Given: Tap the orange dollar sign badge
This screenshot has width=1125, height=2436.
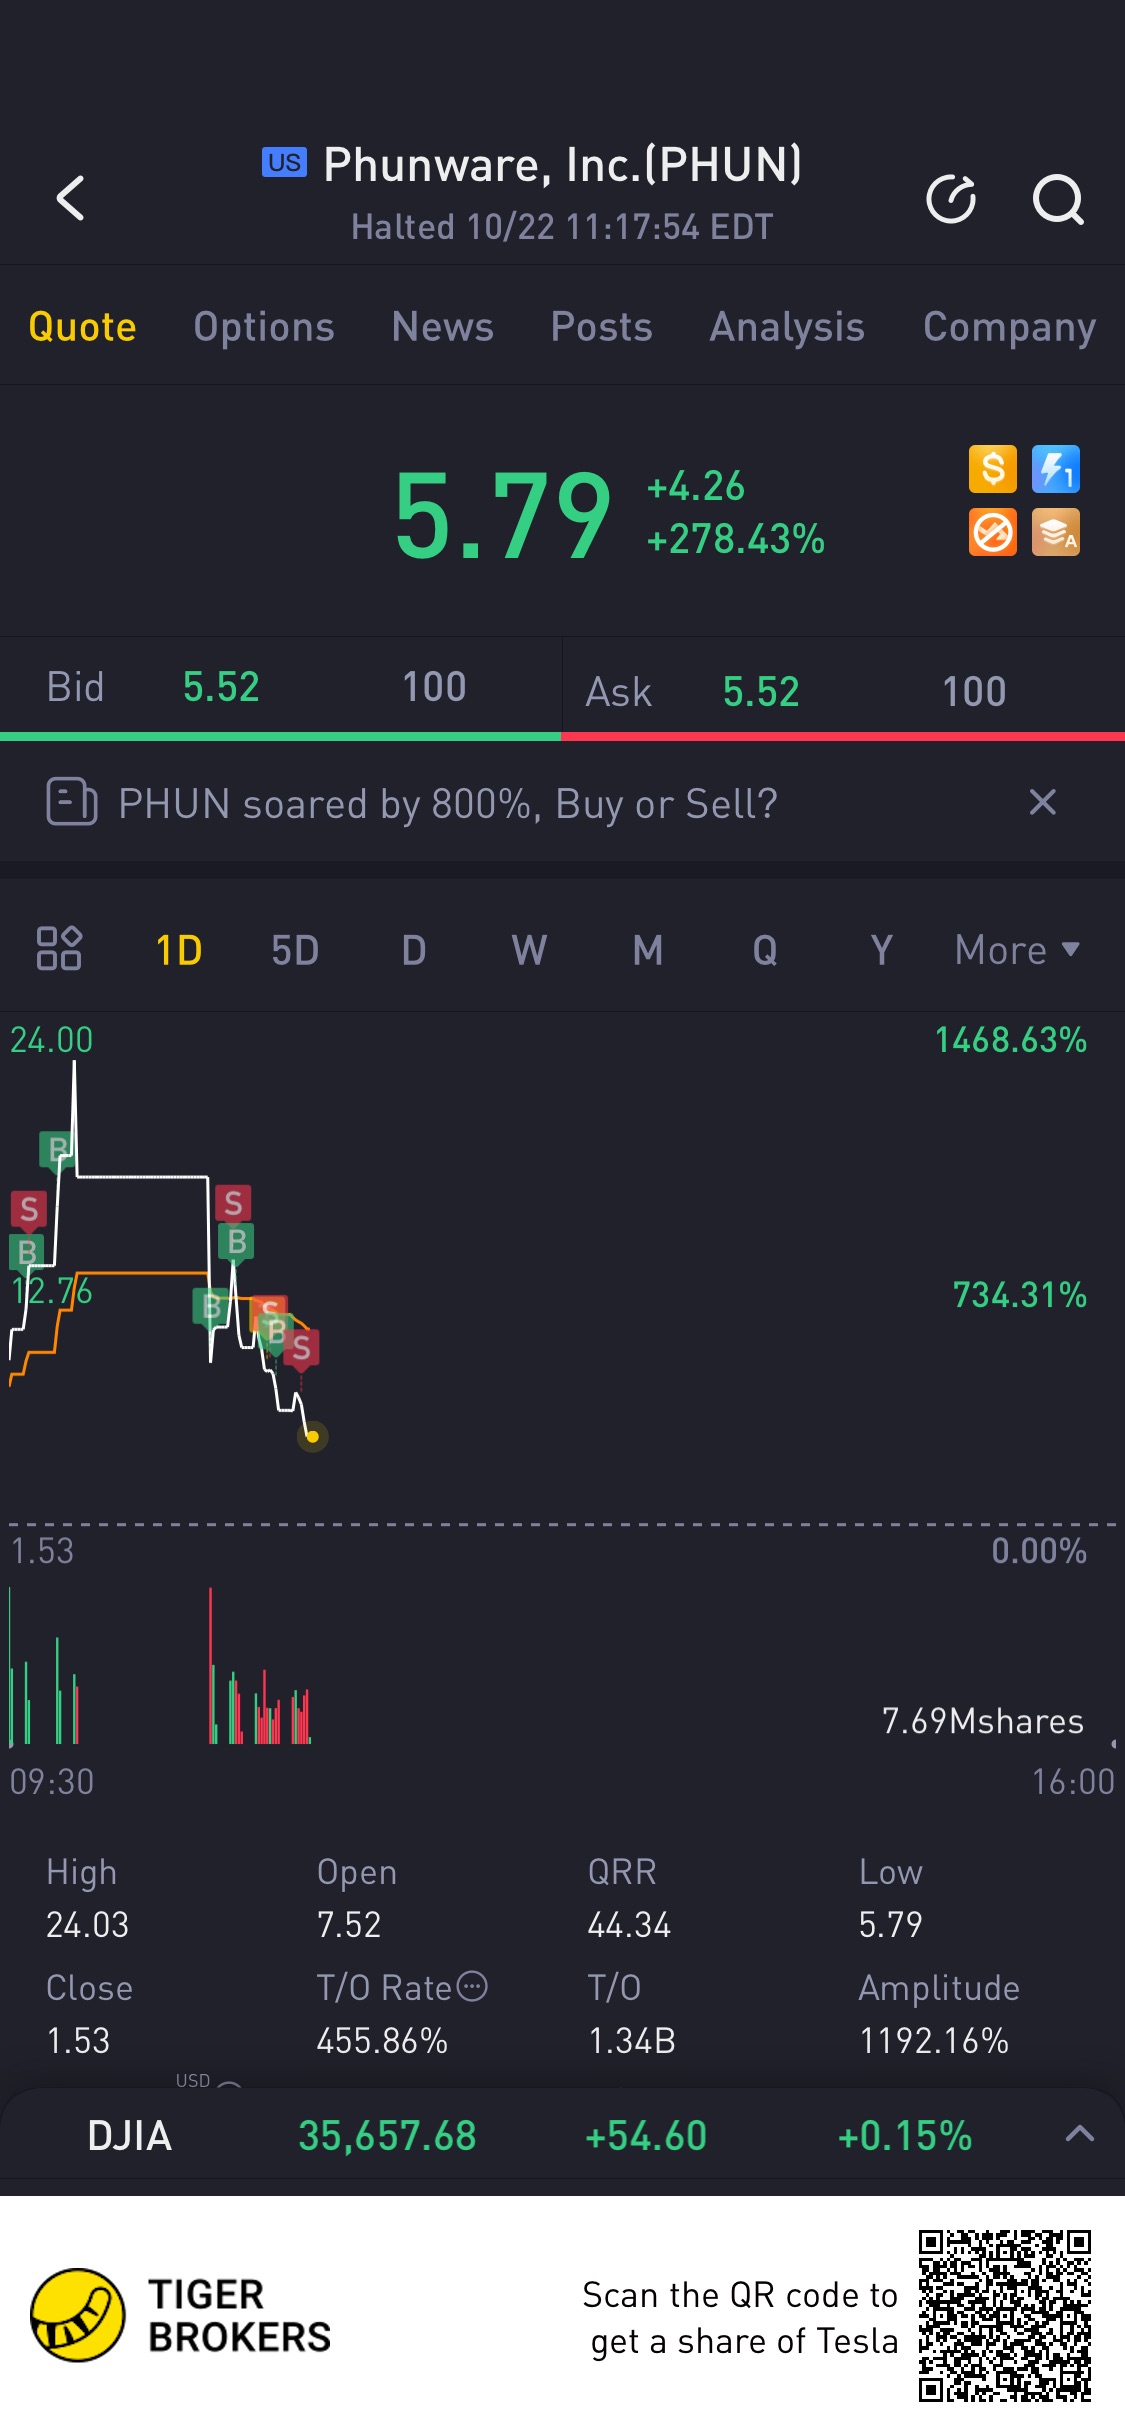Looking at the screenshot, I should (x=993, y=469).
